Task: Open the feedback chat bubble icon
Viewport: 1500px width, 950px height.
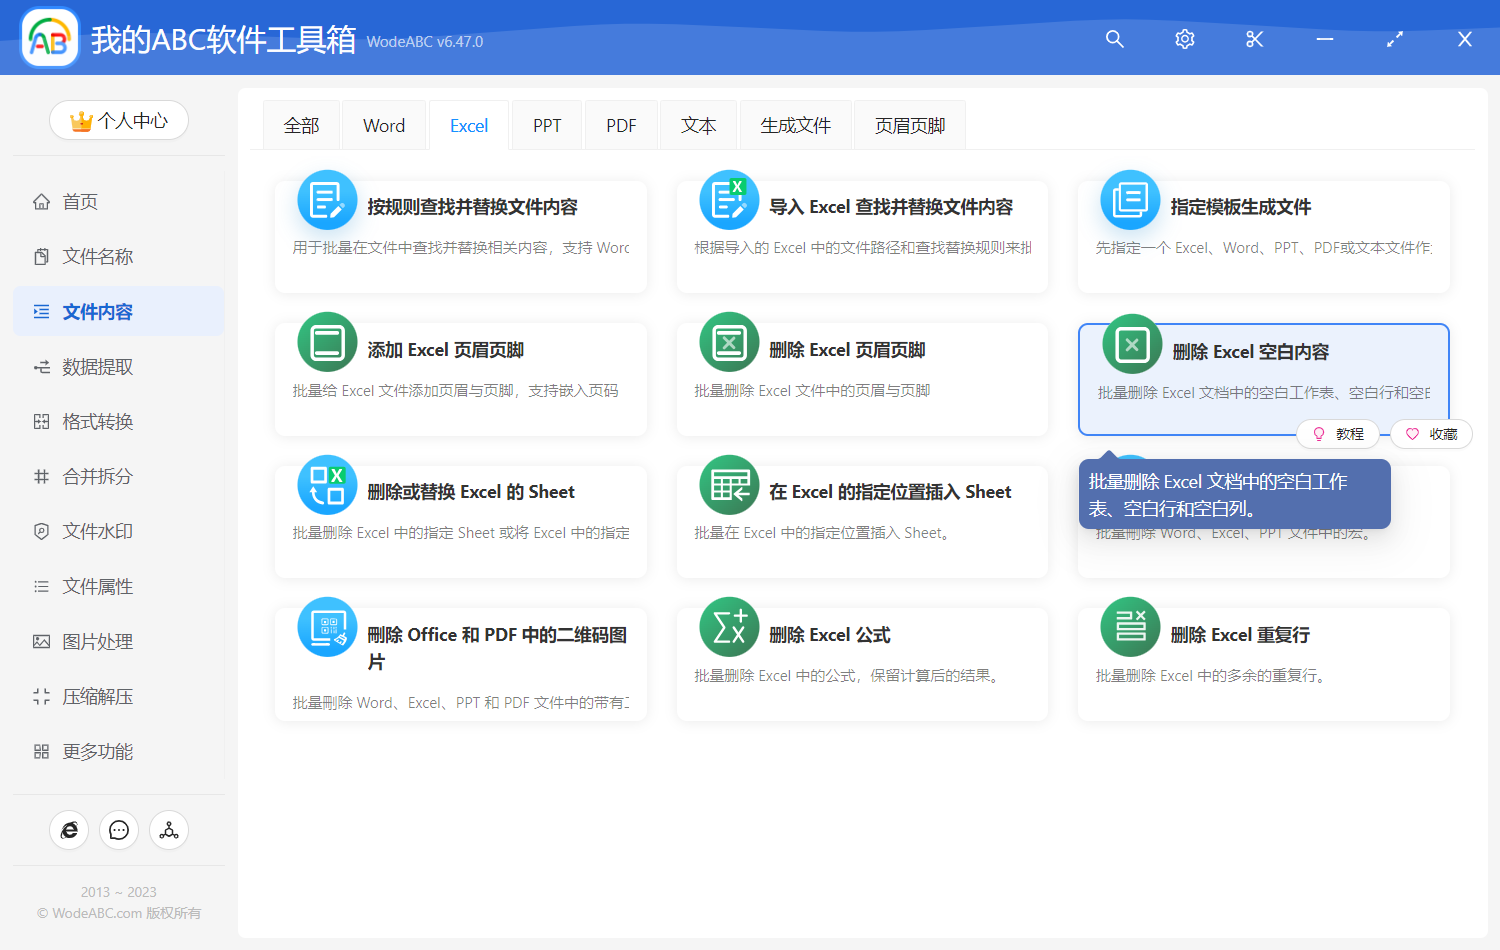Action: point(119,830)
